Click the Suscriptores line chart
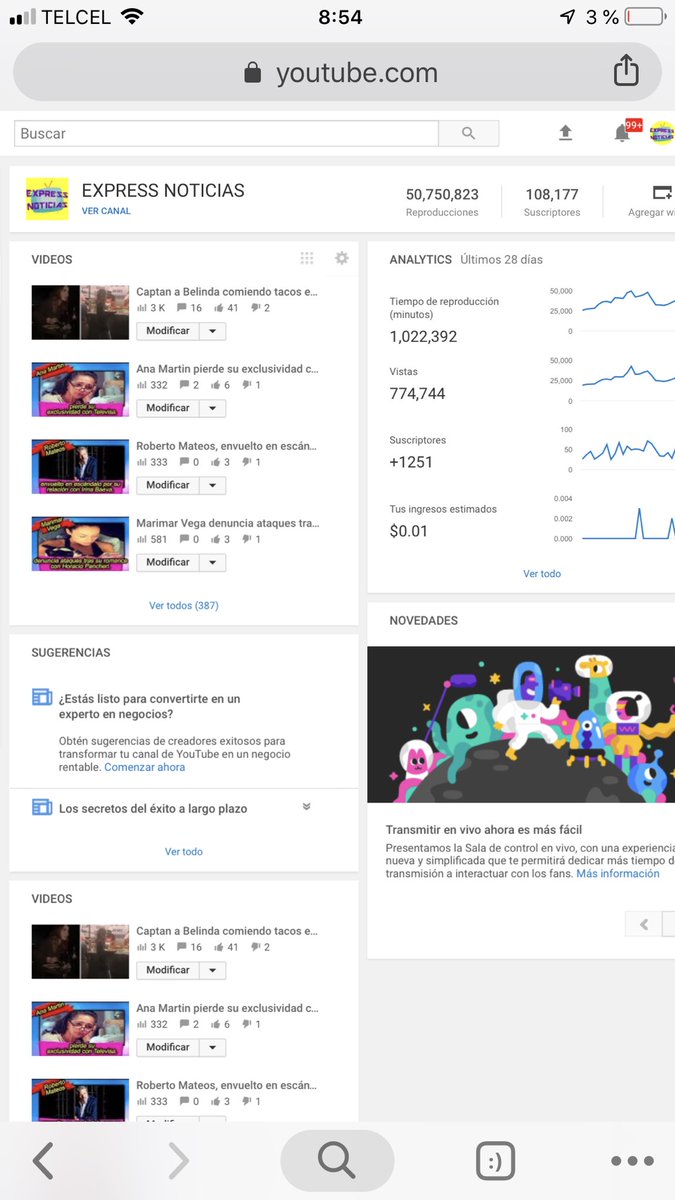The width and height of the screenshot is (675, 1200). (627, 449)
